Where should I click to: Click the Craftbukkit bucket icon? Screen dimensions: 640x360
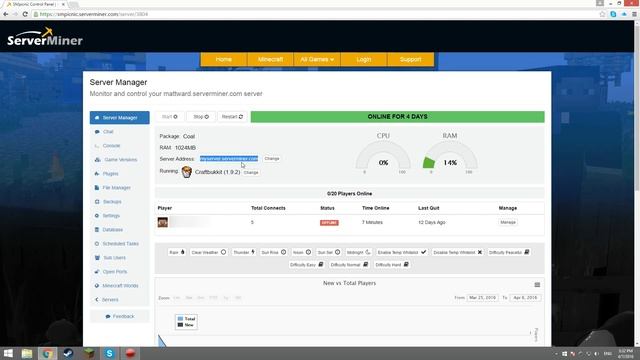[x=187, y=172]
